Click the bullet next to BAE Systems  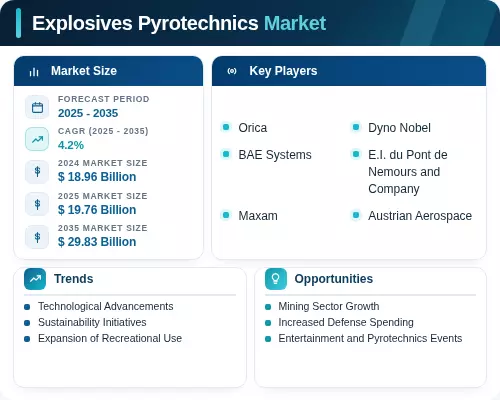(226, 154)
